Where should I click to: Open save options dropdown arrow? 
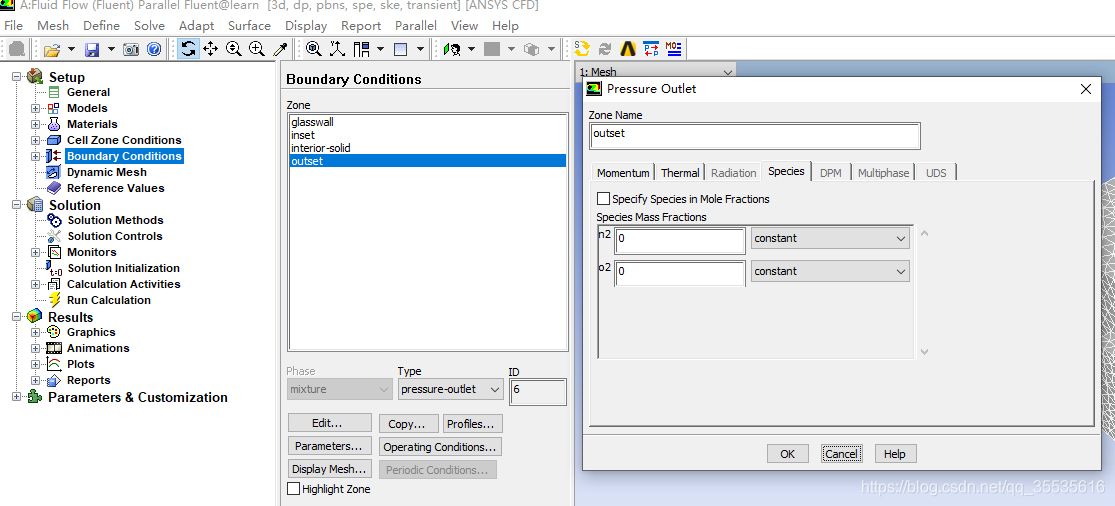(x=111, y=49)
